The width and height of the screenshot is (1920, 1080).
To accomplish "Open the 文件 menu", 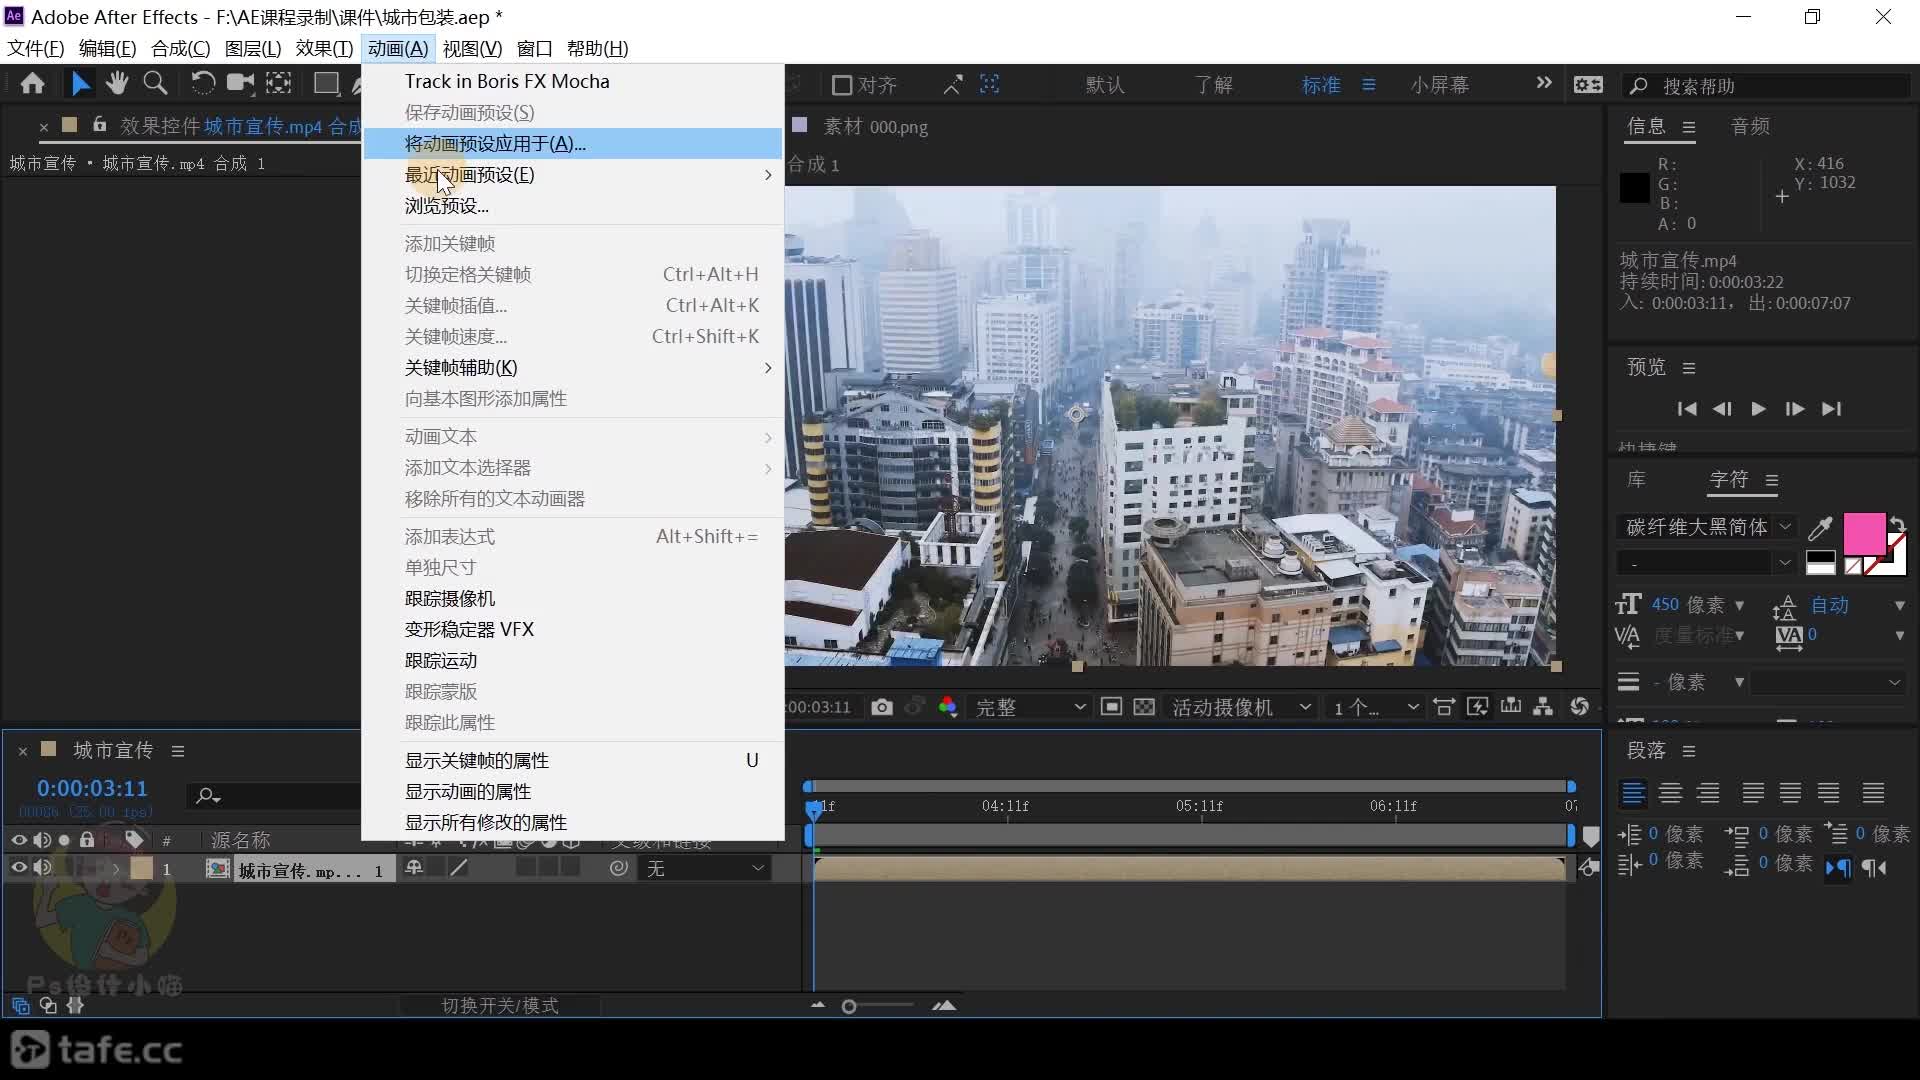I will click(x=36, y=48).
